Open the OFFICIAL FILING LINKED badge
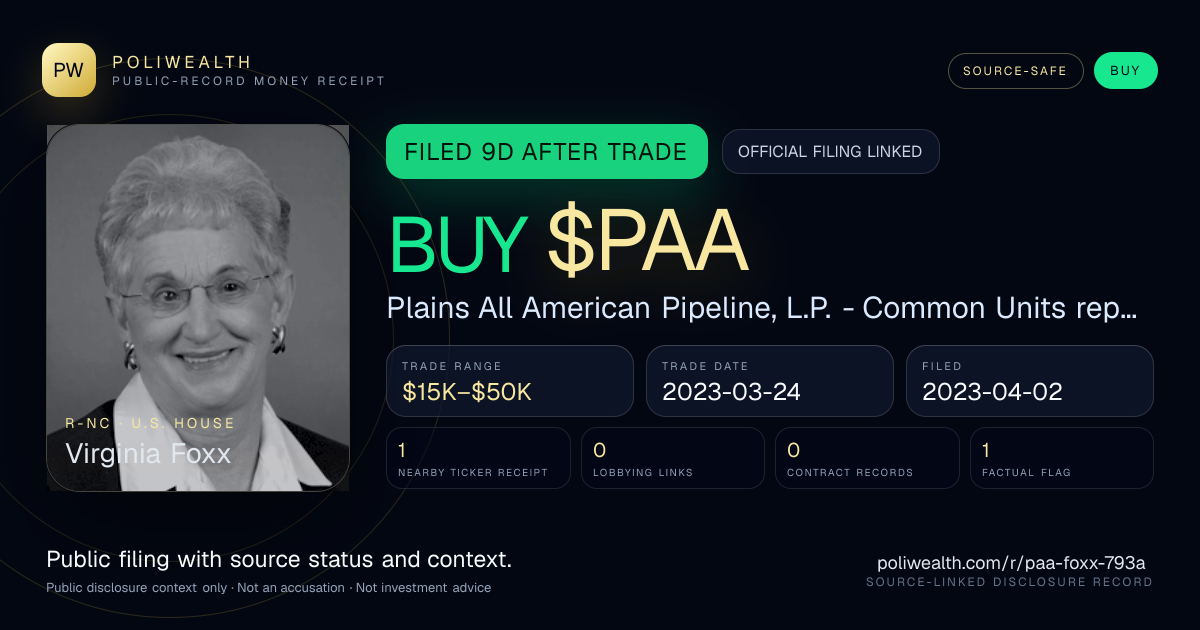1200x630 pixels. [830, 152]
